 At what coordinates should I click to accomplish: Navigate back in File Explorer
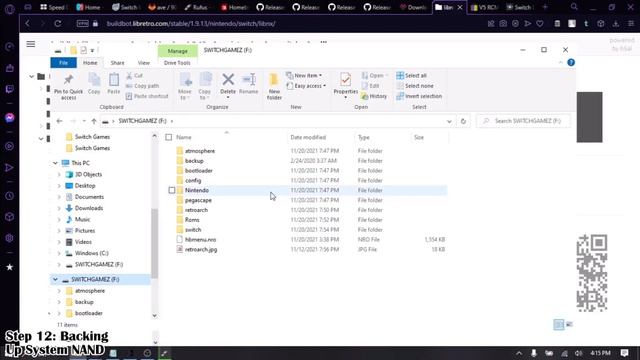click(x=60, y=121)
